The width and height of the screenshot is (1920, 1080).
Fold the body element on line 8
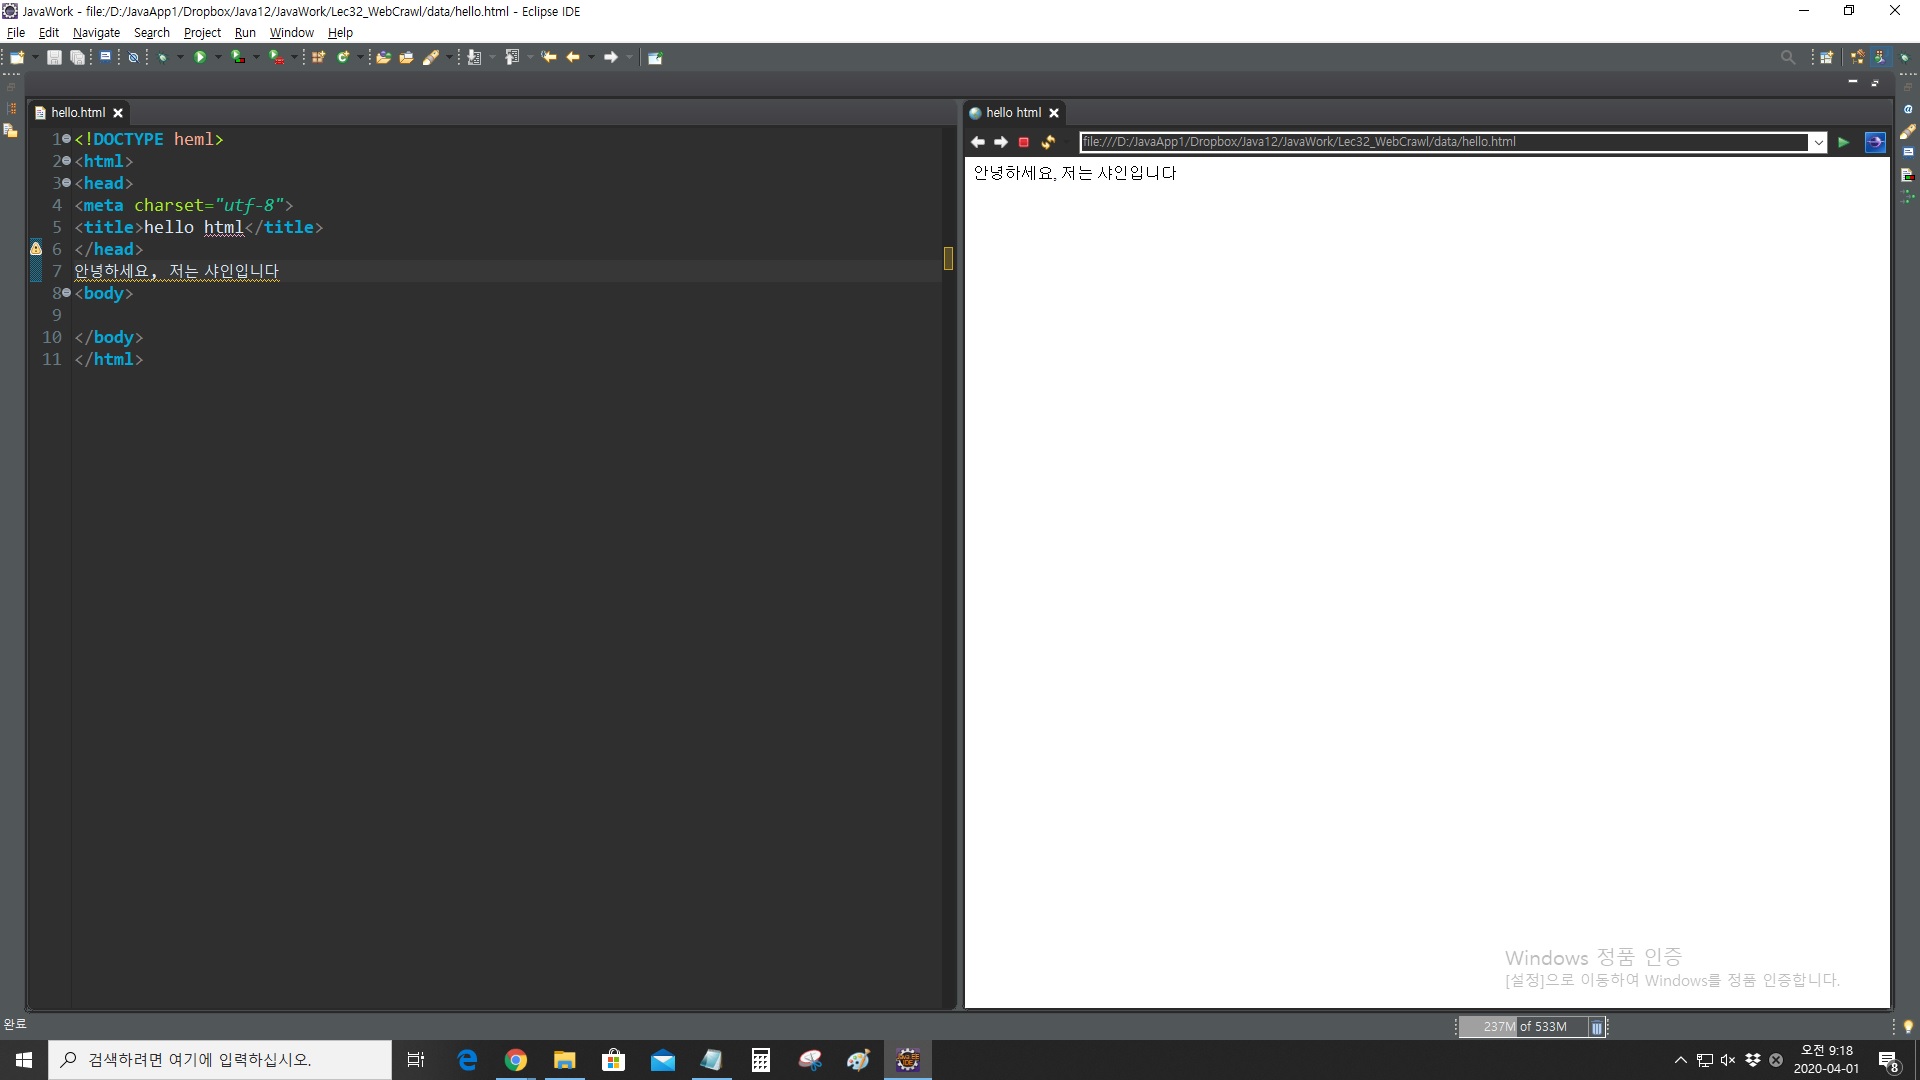pyautogui.click(x=66, y=293)
